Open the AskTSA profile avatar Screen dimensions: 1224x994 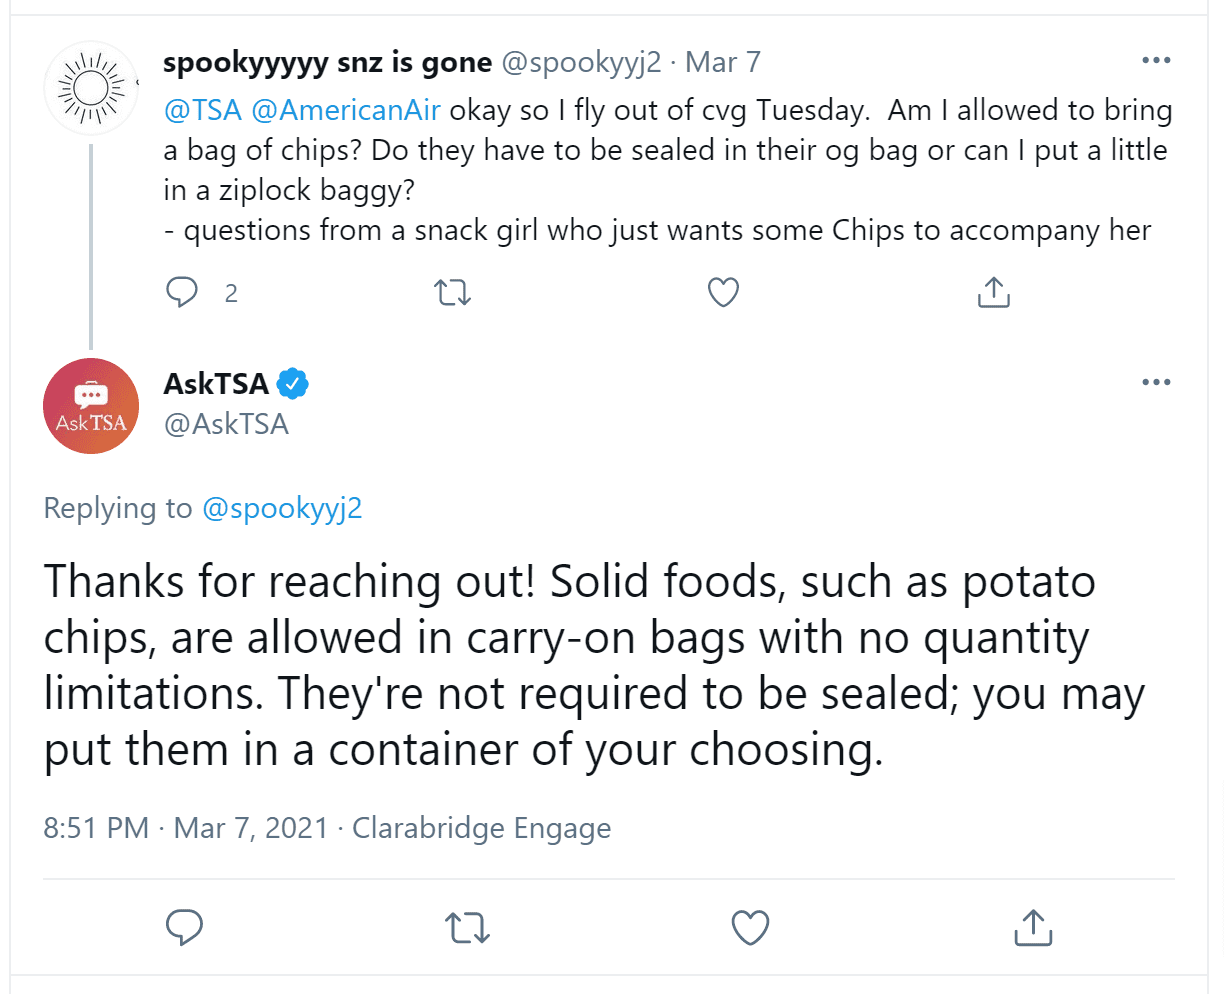91,406
